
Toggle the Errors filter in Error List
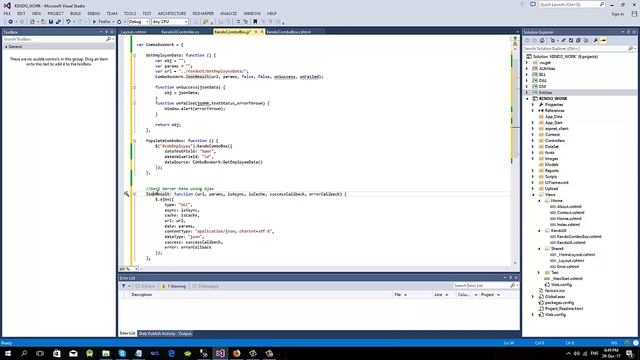pos(145,286)
